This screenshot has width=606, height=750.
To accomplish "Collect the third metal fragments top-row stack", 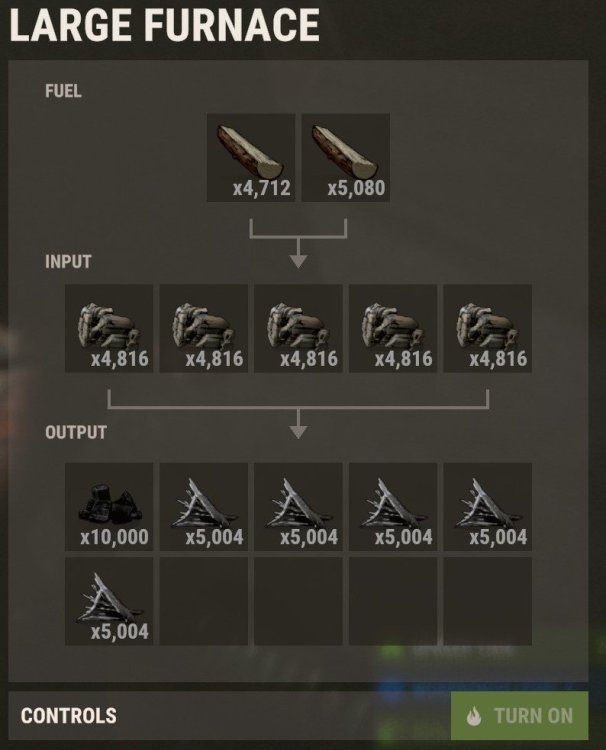I will 393,507.
